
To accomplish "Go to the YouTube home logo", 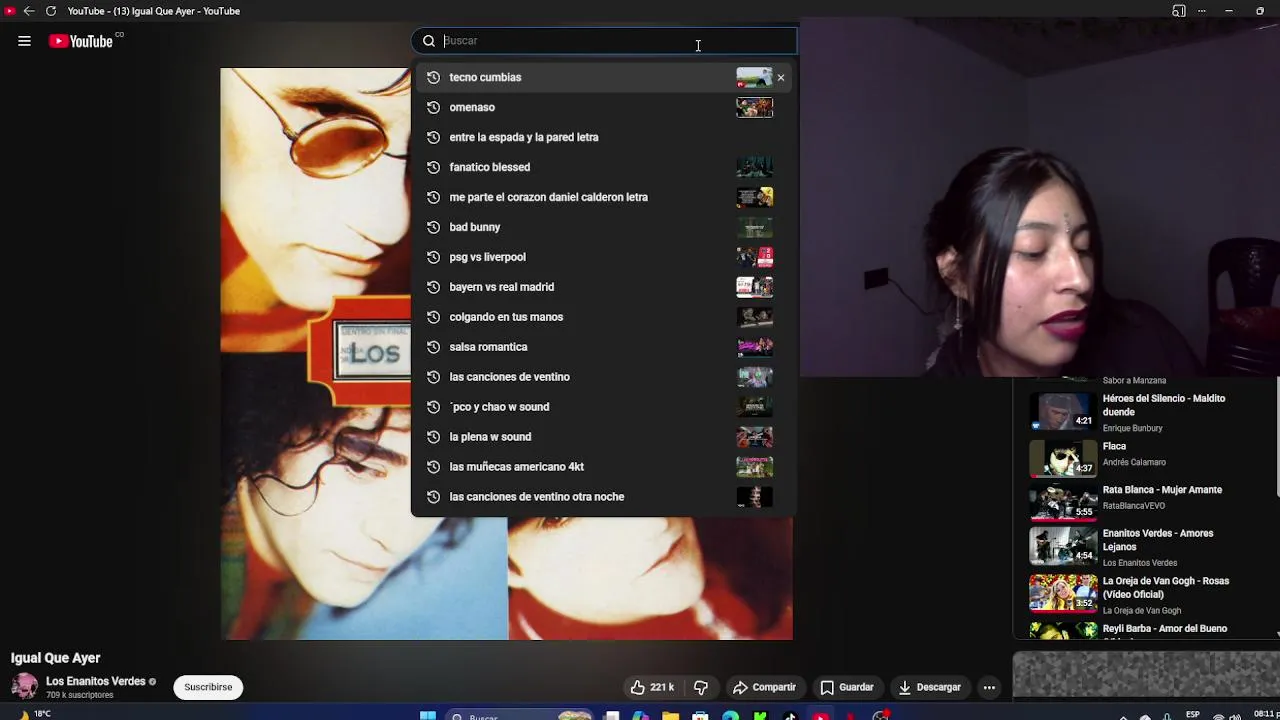I will (81, 41).
